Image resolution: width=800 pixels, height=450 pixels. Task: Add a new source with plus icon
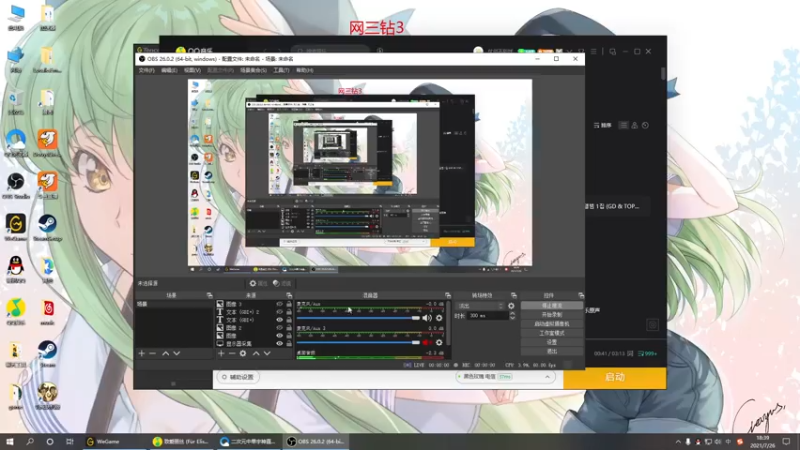(x=221, y=353)
